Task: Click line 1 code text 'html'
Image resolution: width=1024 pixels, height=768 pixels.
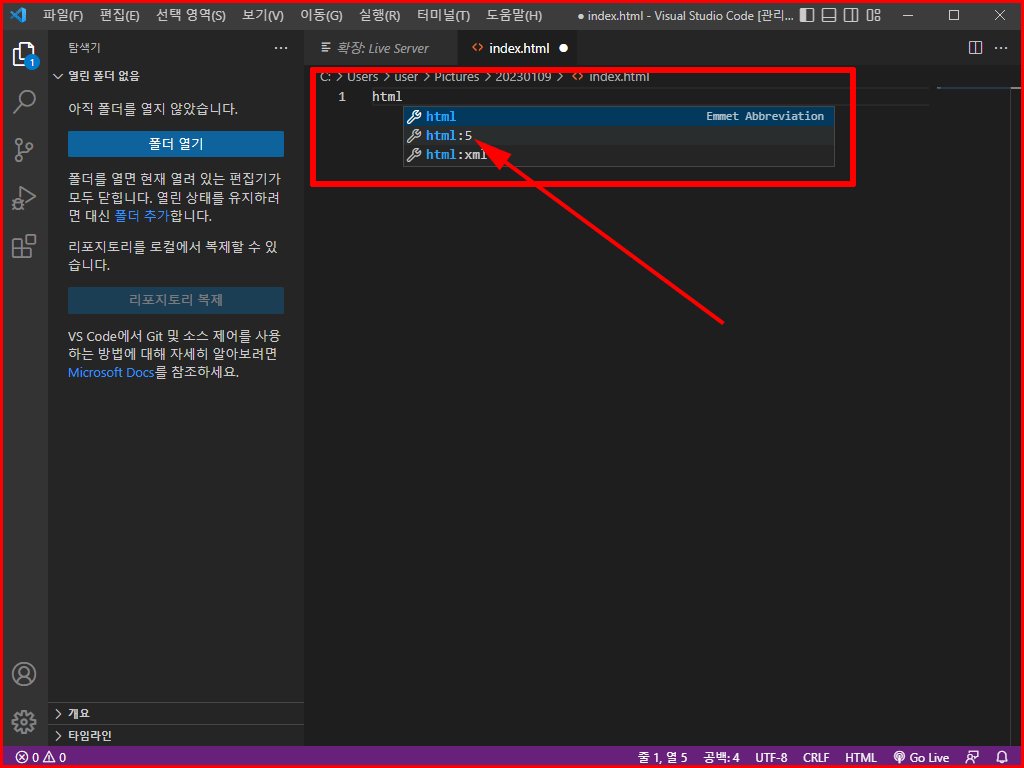Action: point(387,97)
